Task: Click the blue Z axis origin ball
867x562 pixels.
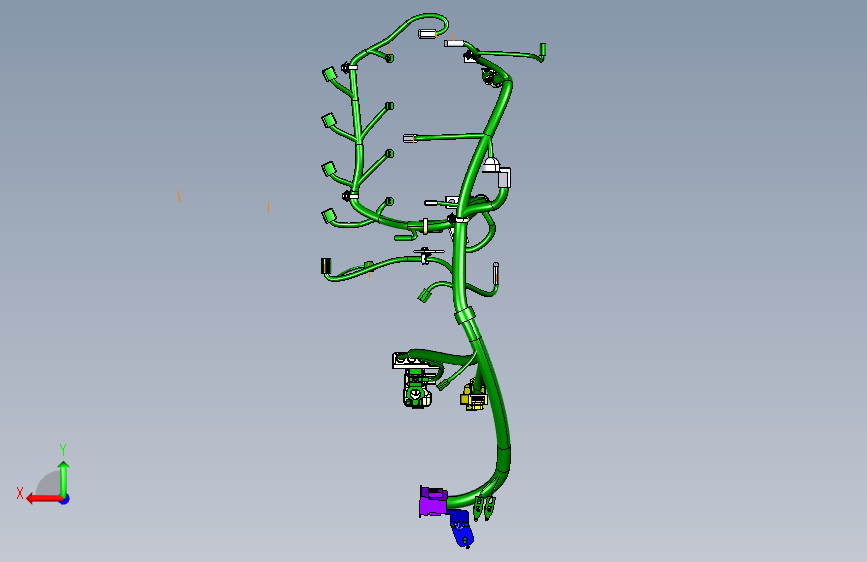Action: (x=65, y=499)
